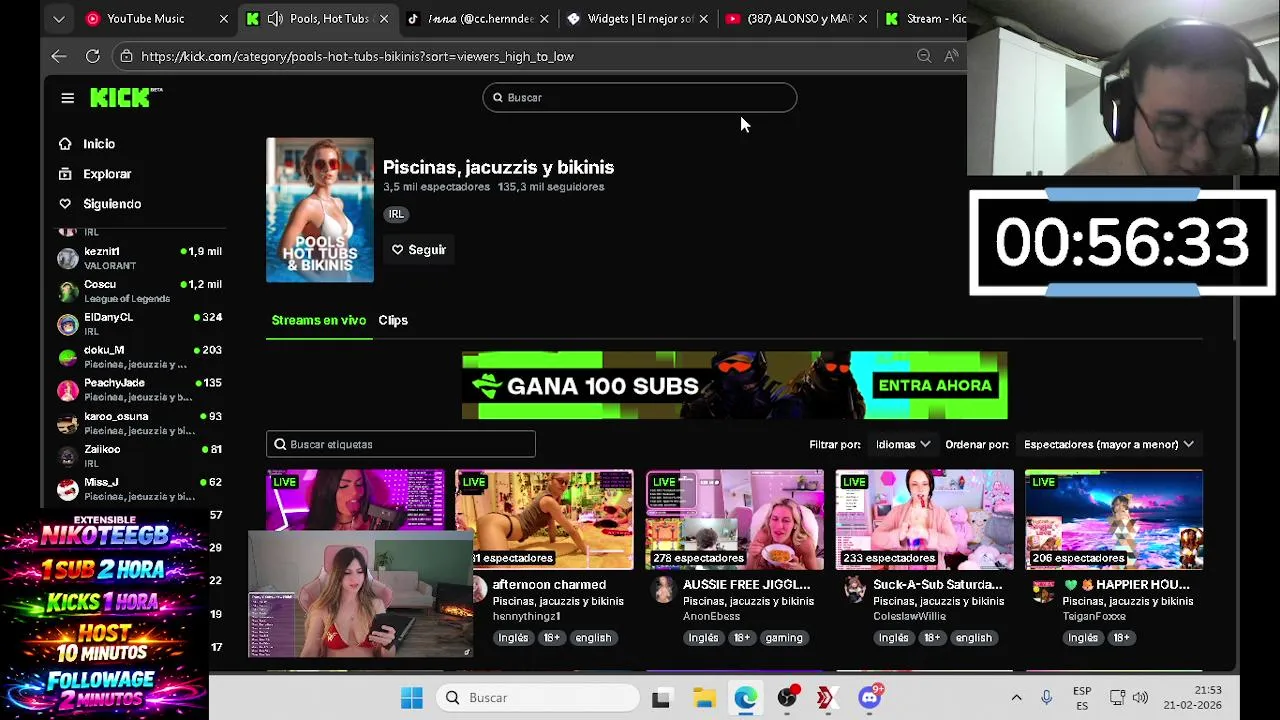
Task: Open the browser tab list dropdown
Action: click(x=59, y=18)
